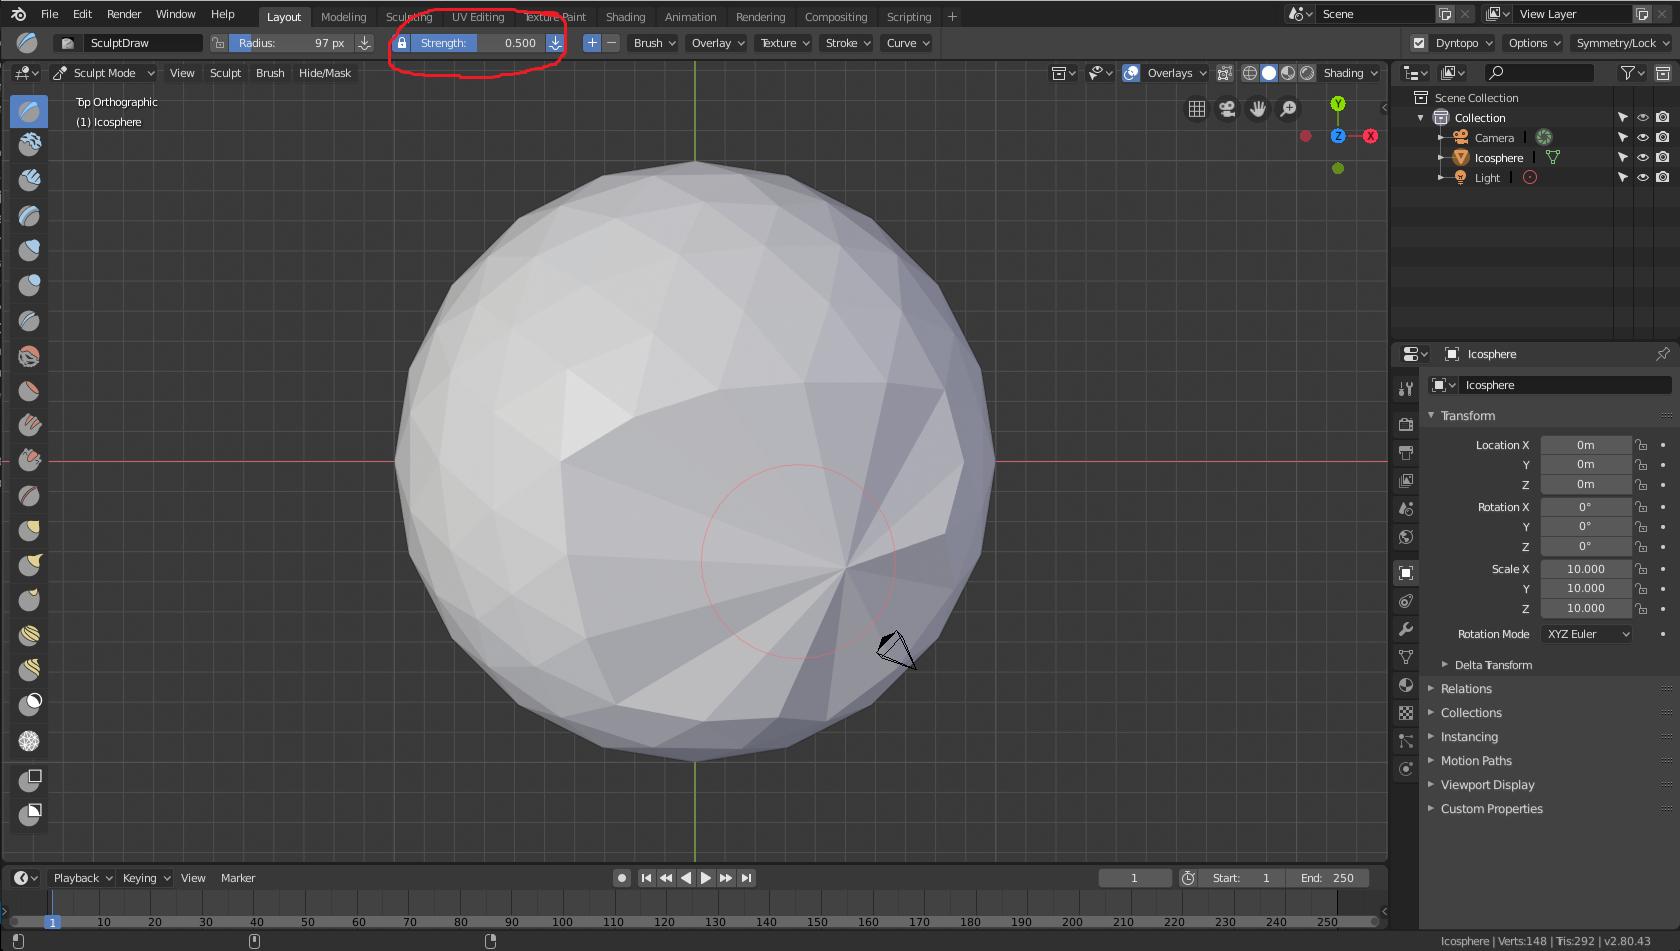Click the Scale X value field
The width and height of the screenshot is (1680, 951).
1586,569
